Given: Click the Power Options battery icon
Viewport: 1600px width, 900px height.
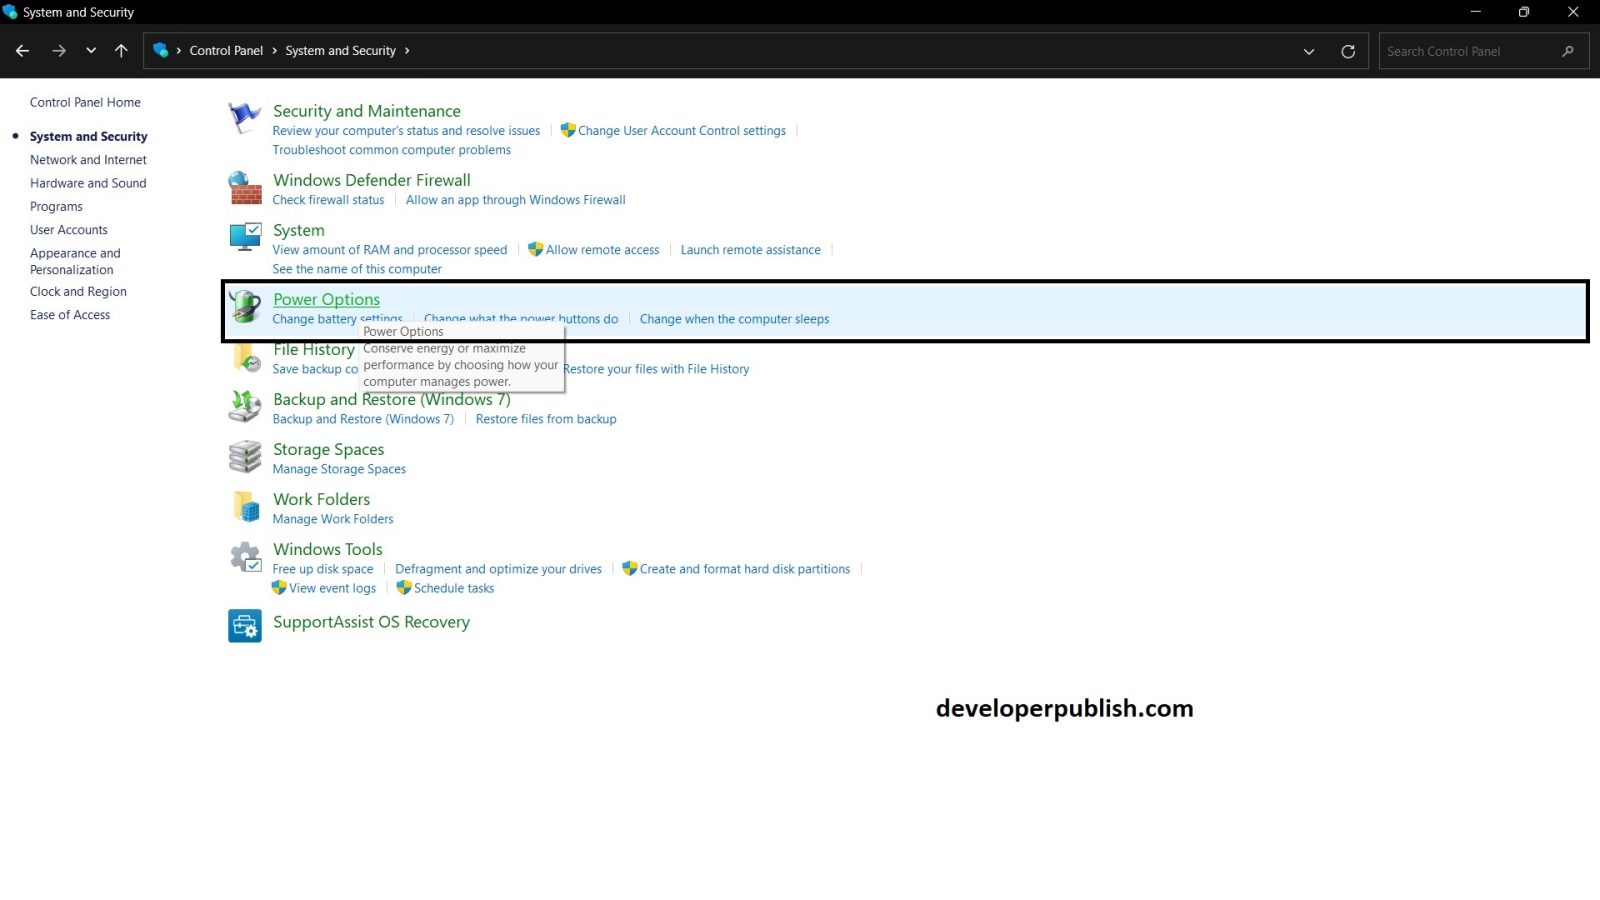Looking at the screenshot, I should 243,306.
